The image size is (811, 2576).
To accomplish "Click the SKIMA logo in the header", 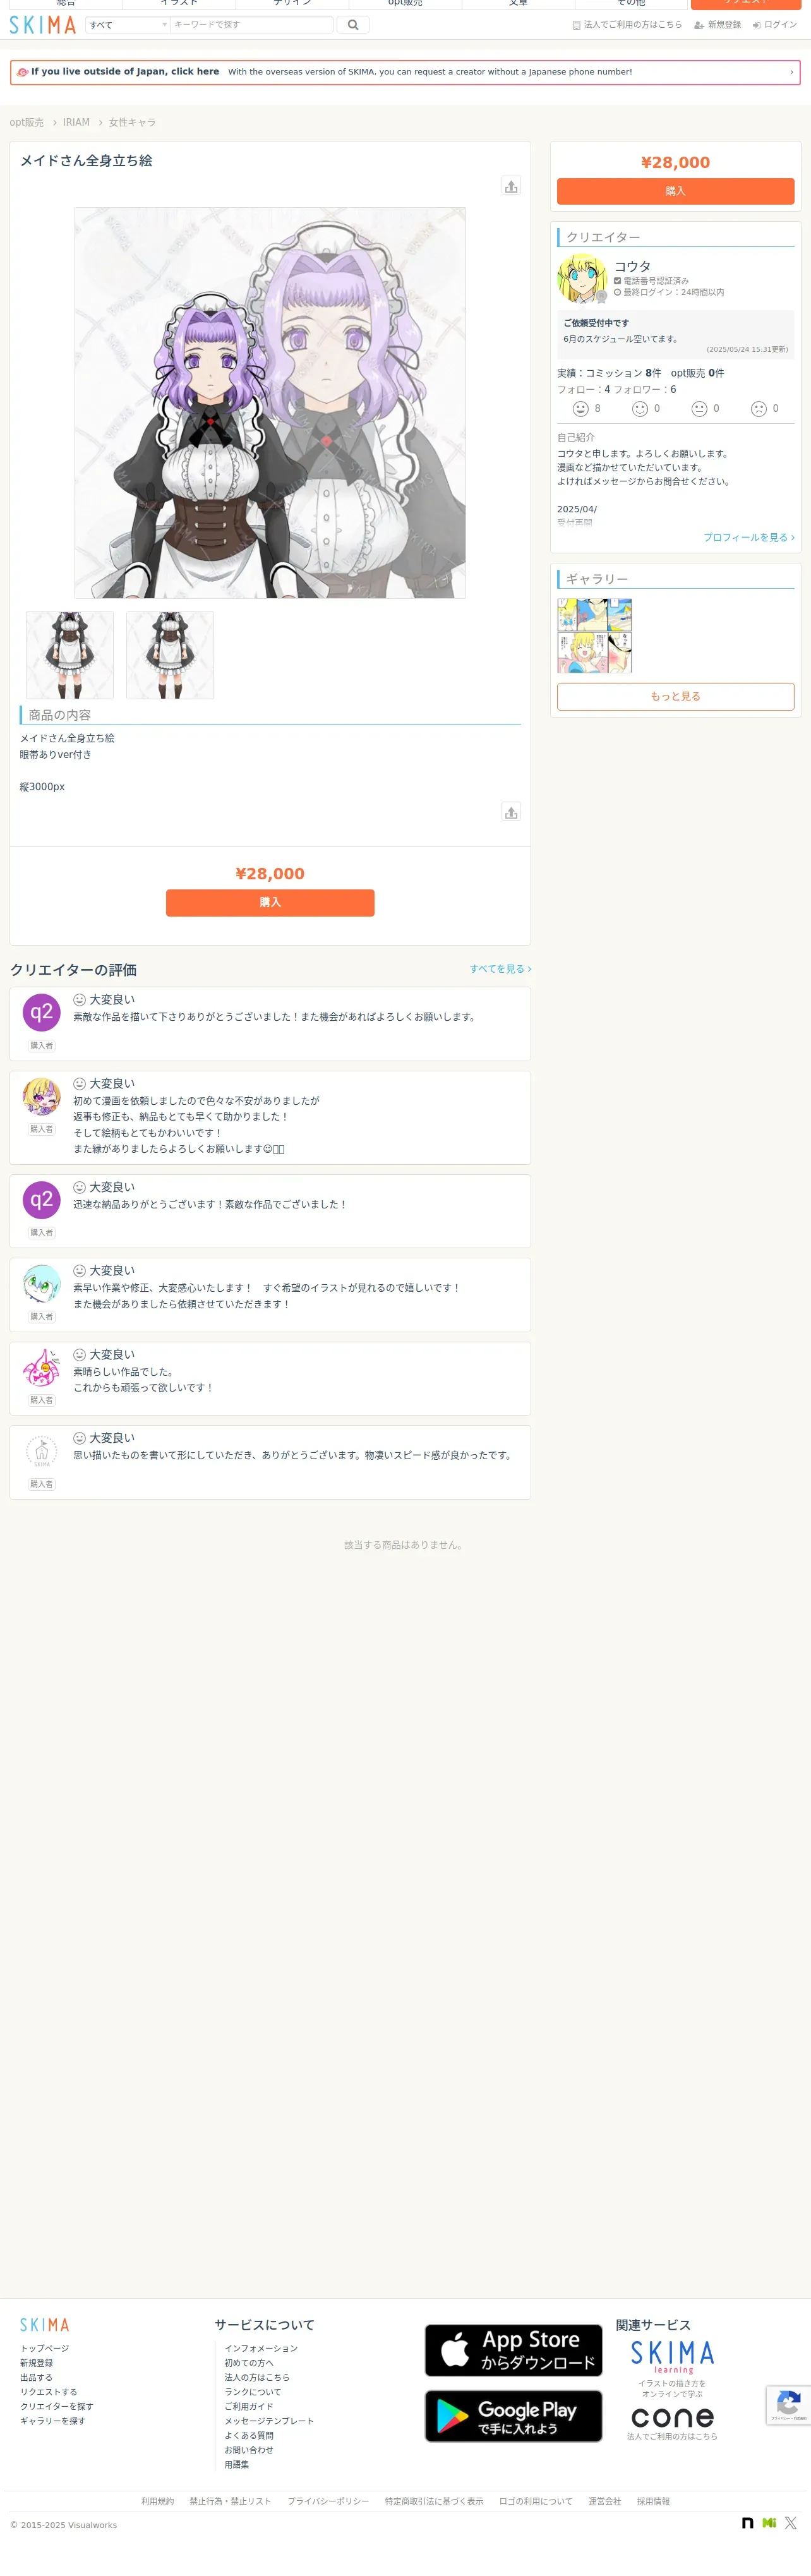I will tap(43, 25).
